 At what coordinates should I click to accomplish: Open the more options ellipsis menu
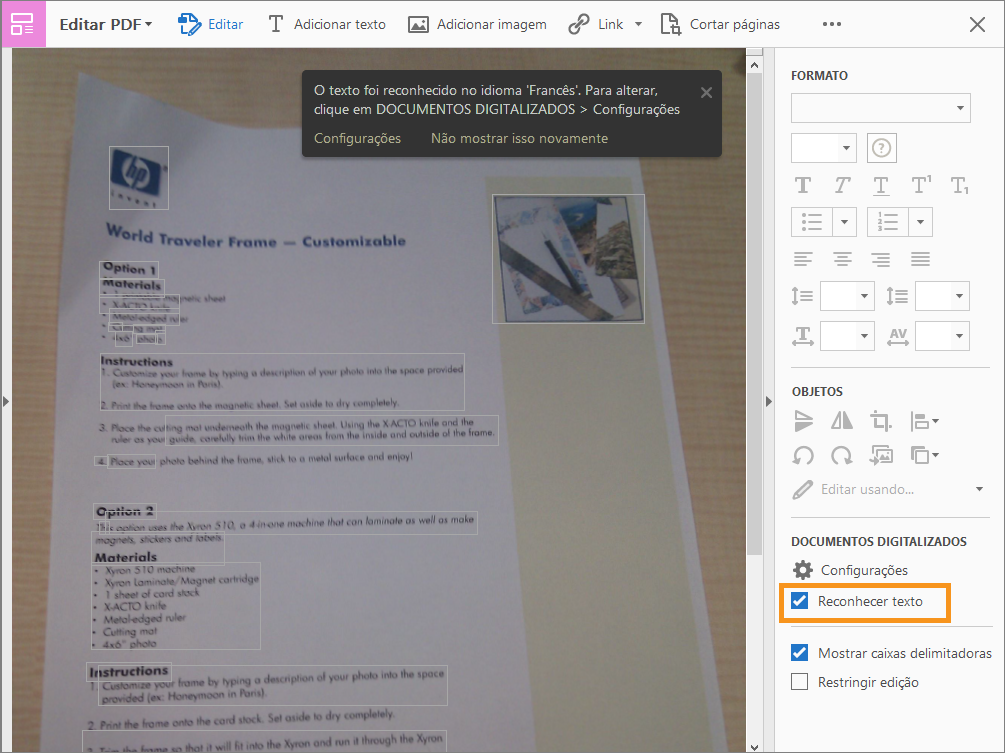tap(831, 24)
